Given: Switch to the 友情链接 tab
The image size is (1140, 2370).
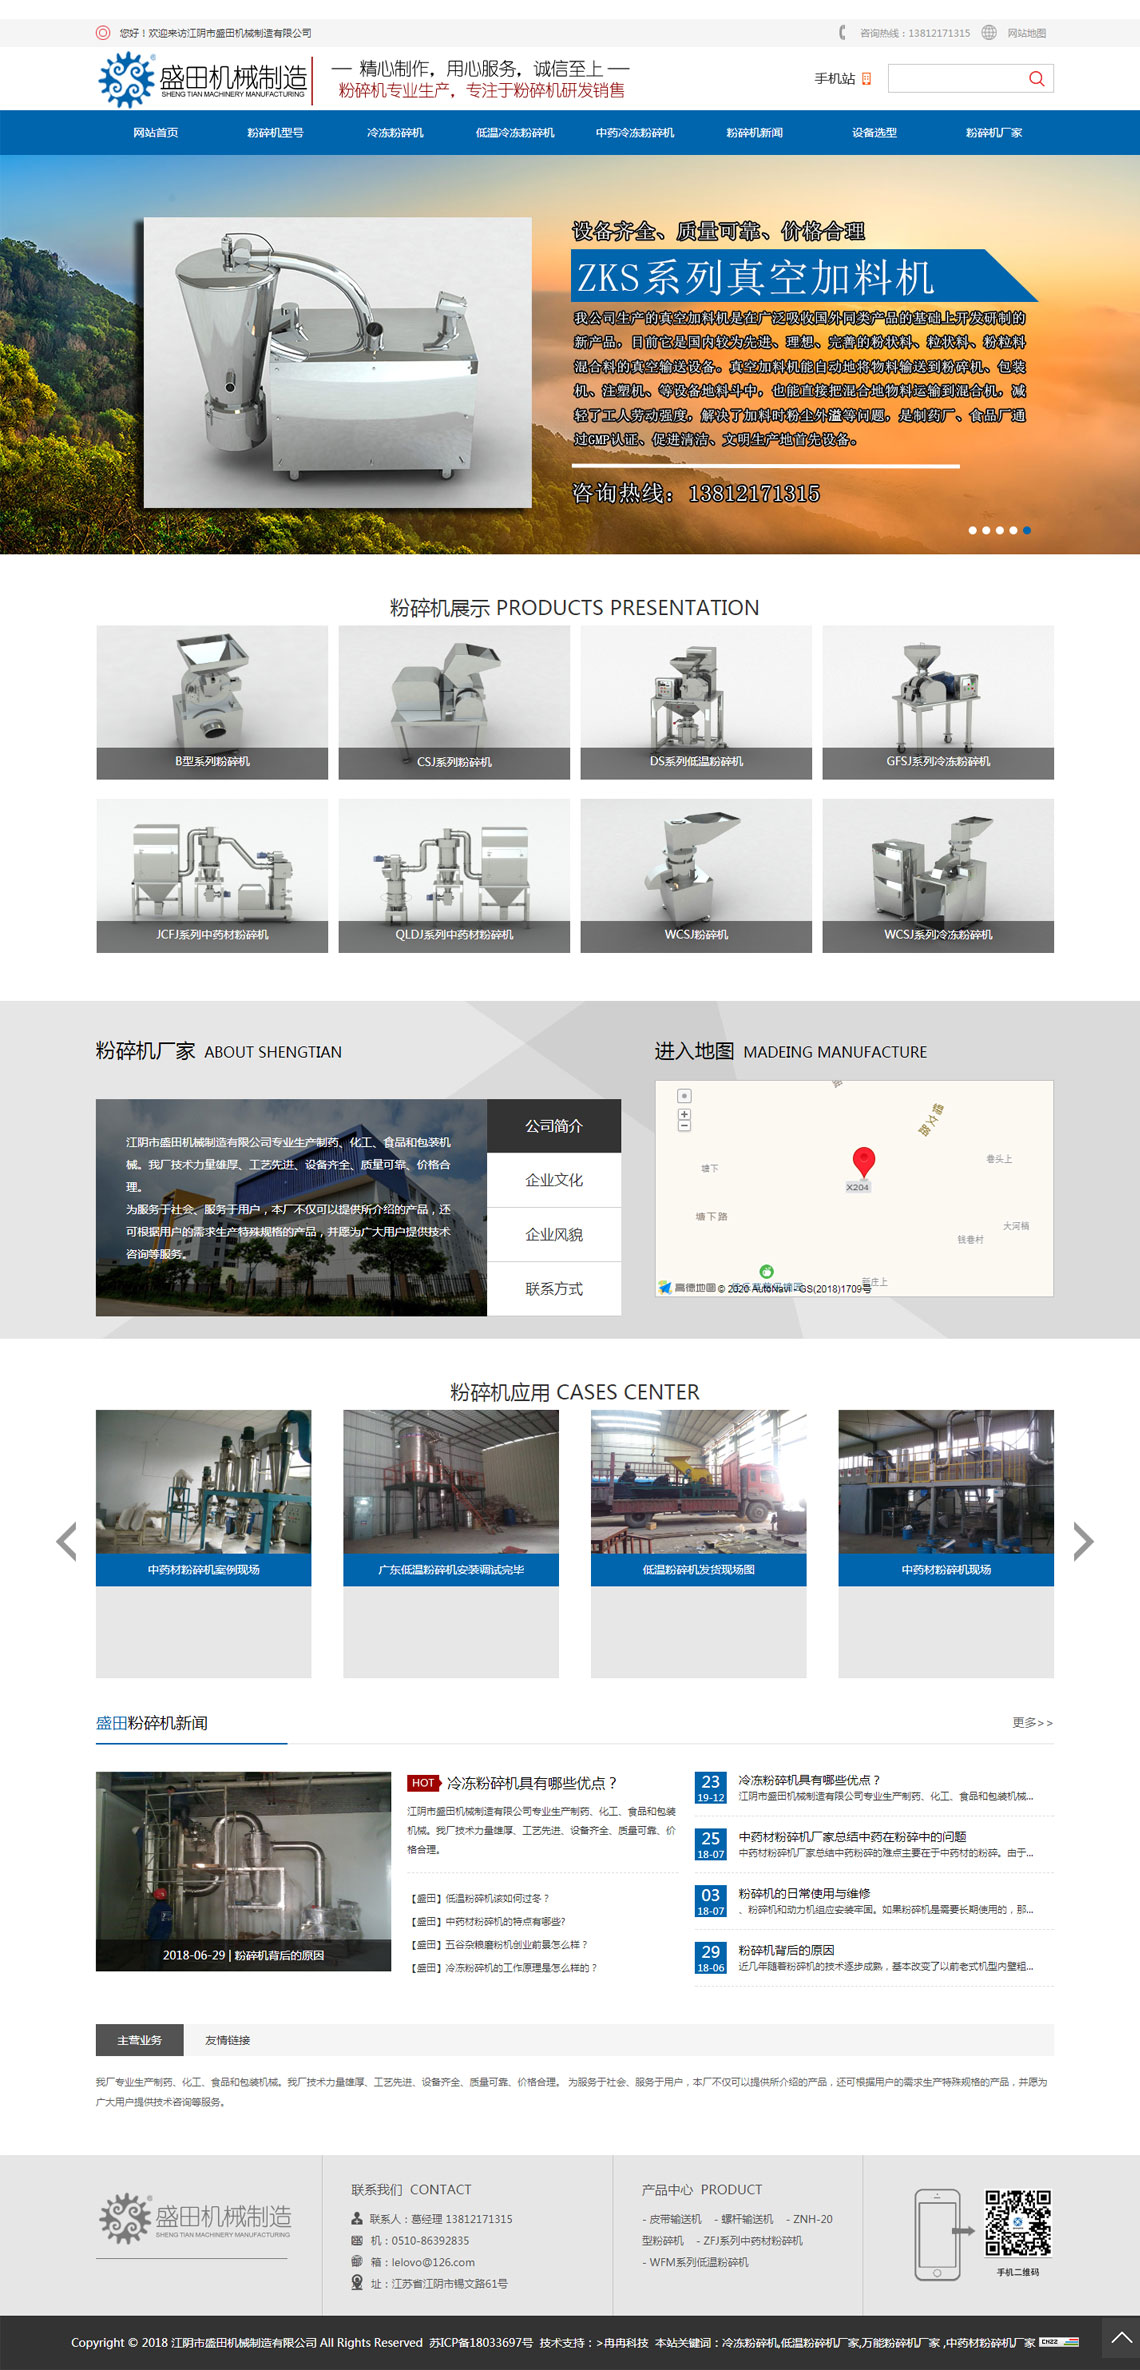Looking at the screenshot, I should point(228,2040).
